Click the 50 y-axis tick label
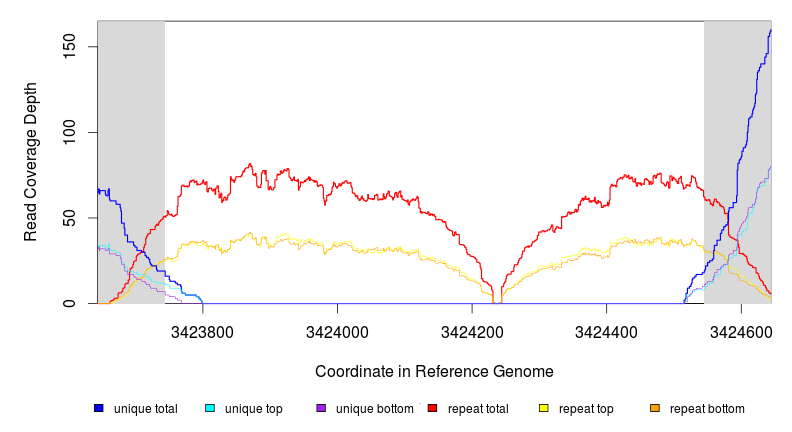The image size is (792, 432). click(74, 218)
